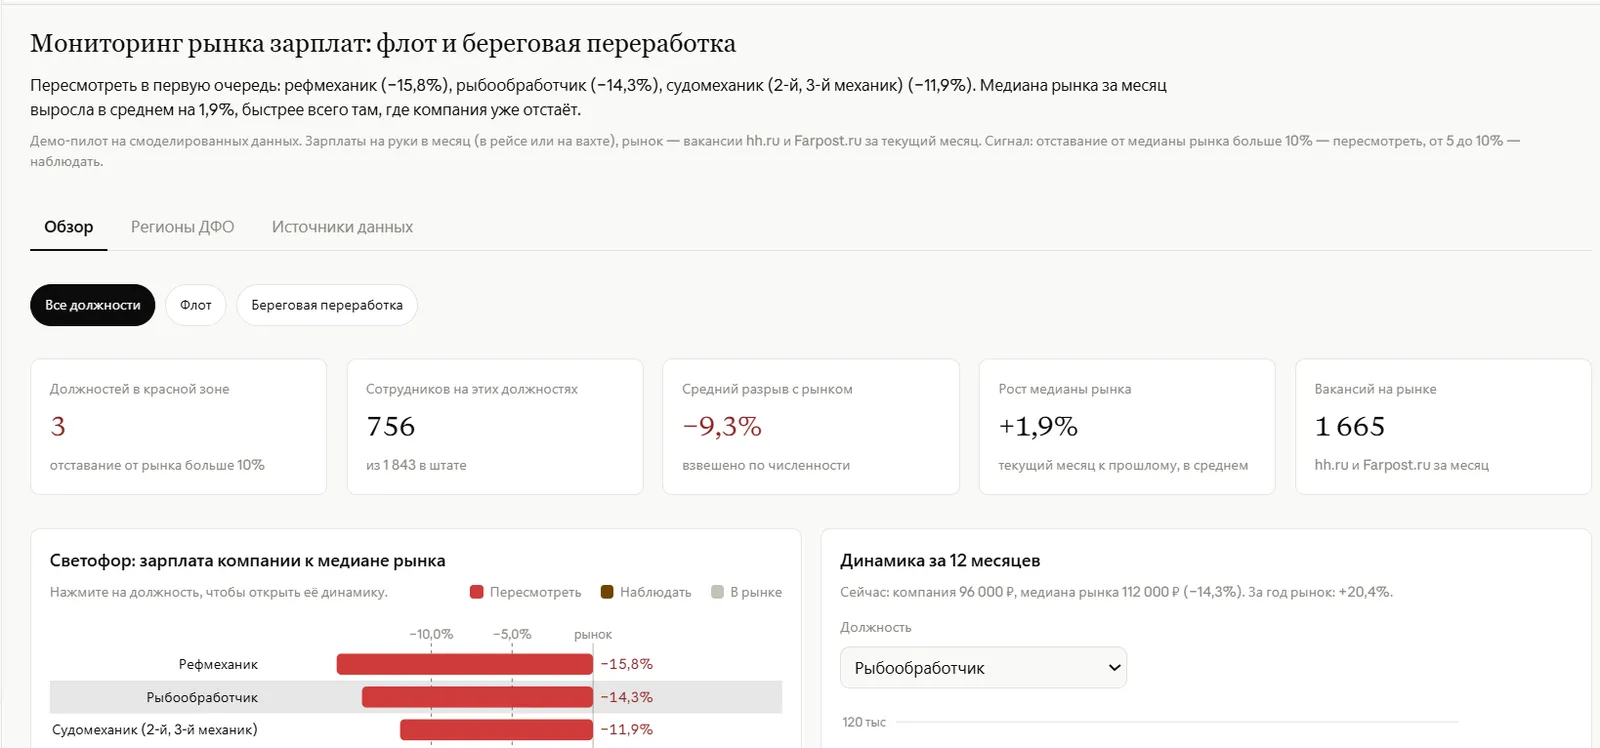Click the Вакансий на рынке card
The image size is (1600, 748).
coord(1443,427)
